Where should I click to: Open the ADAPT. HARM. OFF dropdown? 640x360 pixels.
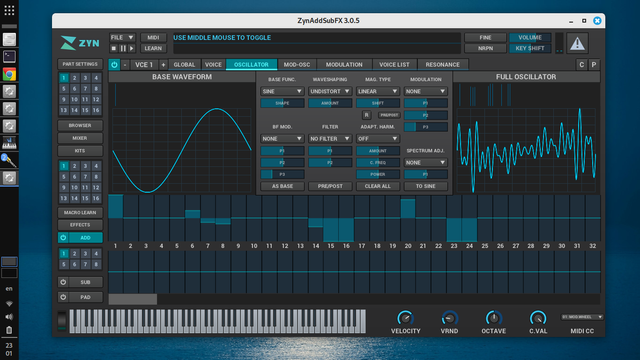click(x=378, y=139)
